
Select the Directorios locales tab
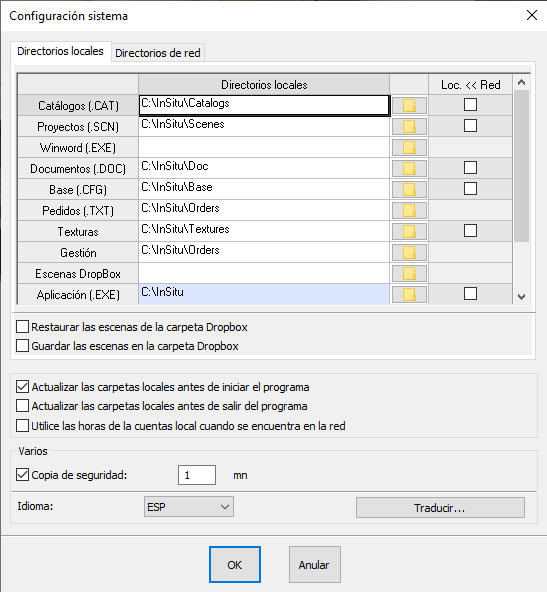[x=60, y=51]
